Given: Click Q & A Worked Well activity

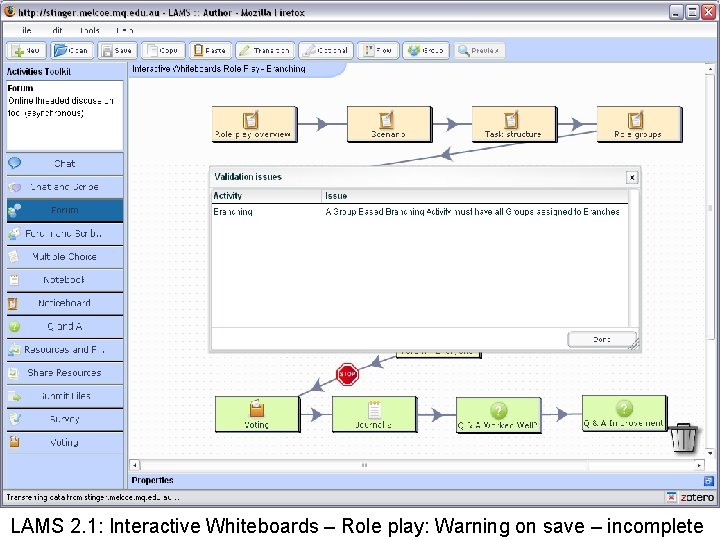Looking at the screenshot, I should point(499,415).
